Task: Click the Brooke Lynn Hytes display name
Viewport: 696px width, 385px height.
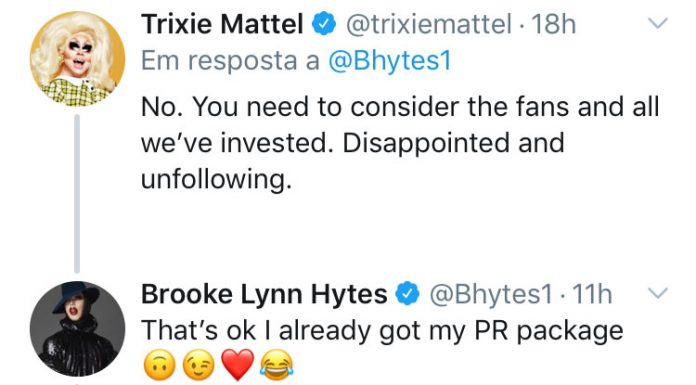Action: coord(264,294)
